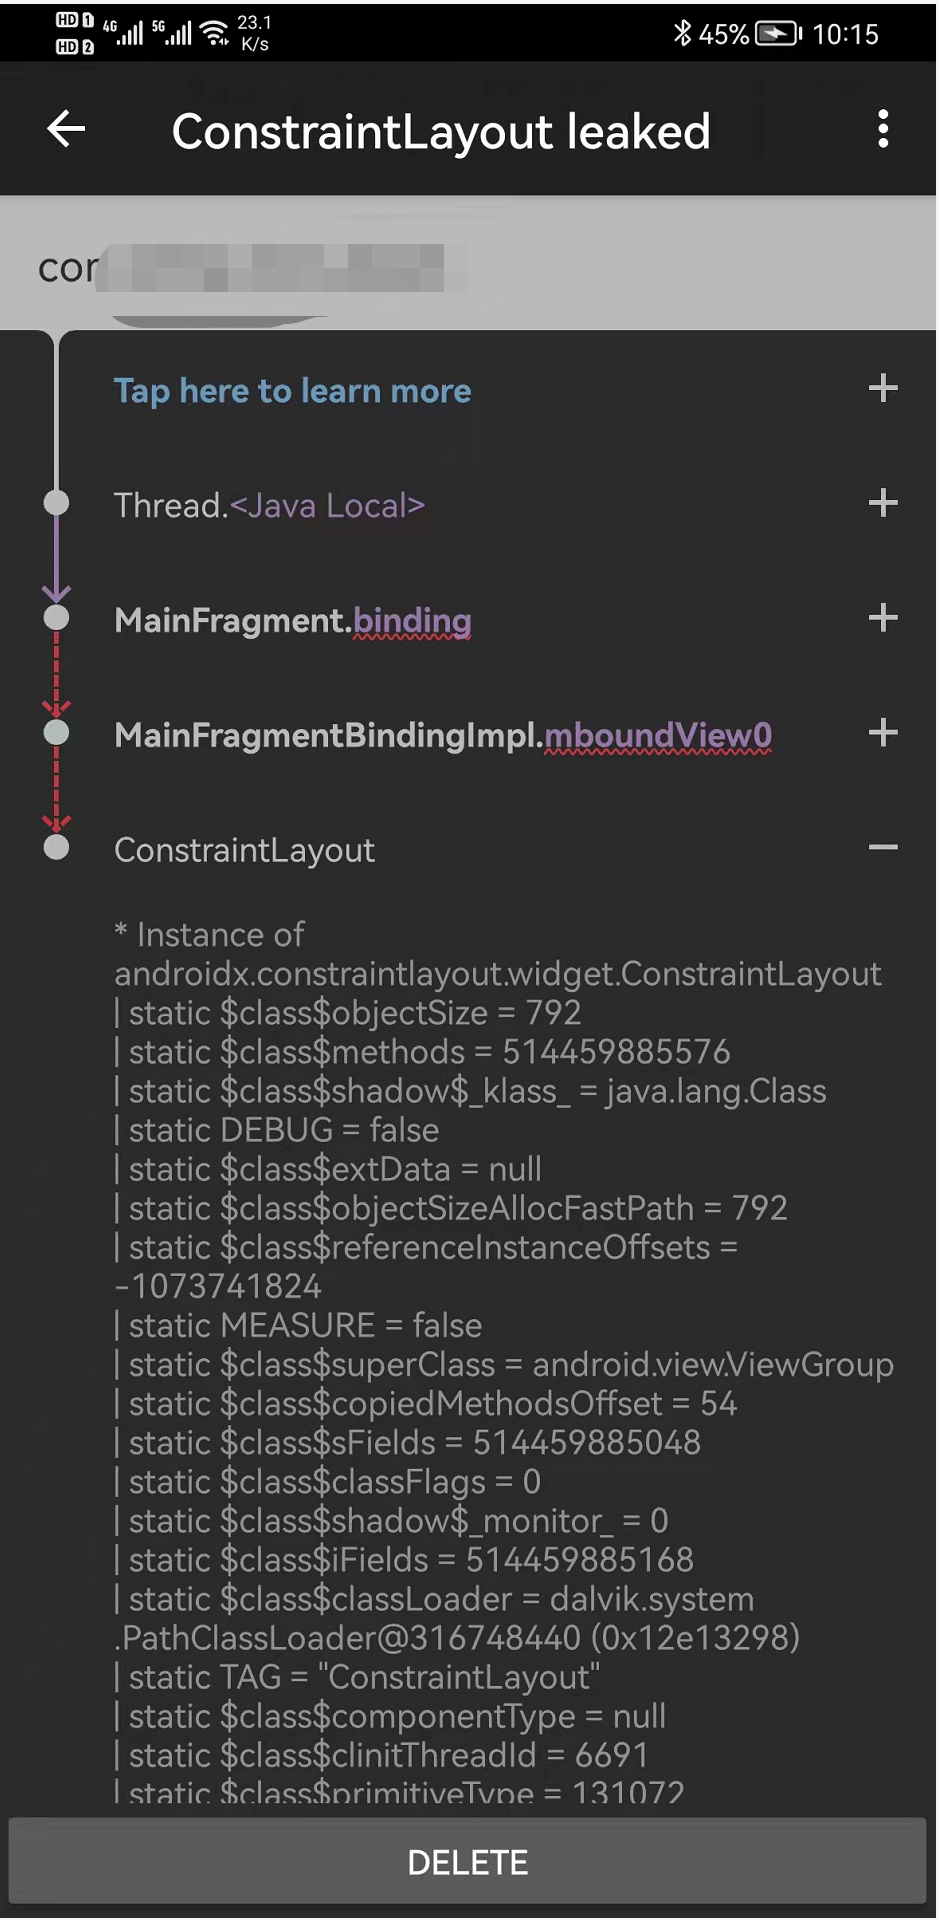Tap the red dashed arrow between binding nodes
The width and height of the screenshot is (939, 1920).
click(x=56, y=675)
